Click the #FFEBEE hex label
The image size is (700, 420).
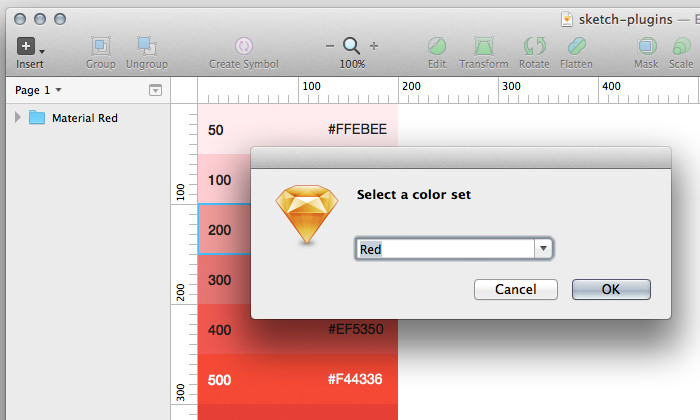coord(357,129)
